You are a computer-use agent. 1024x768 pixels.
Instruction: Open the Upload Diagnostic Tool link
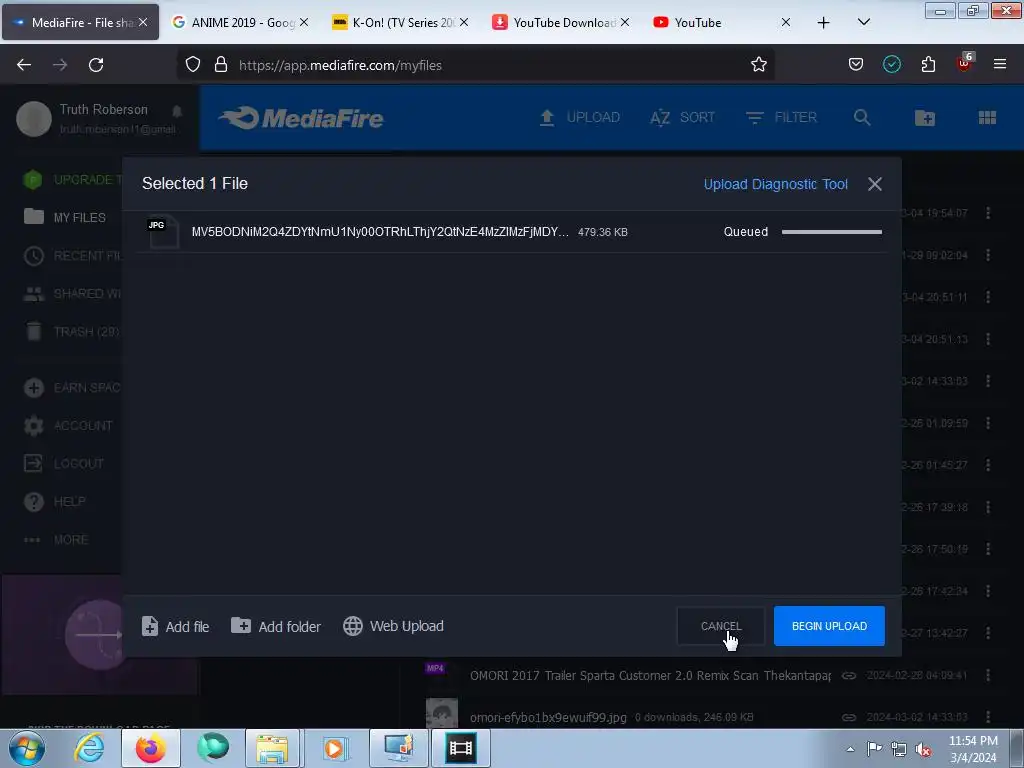(775, 184)
